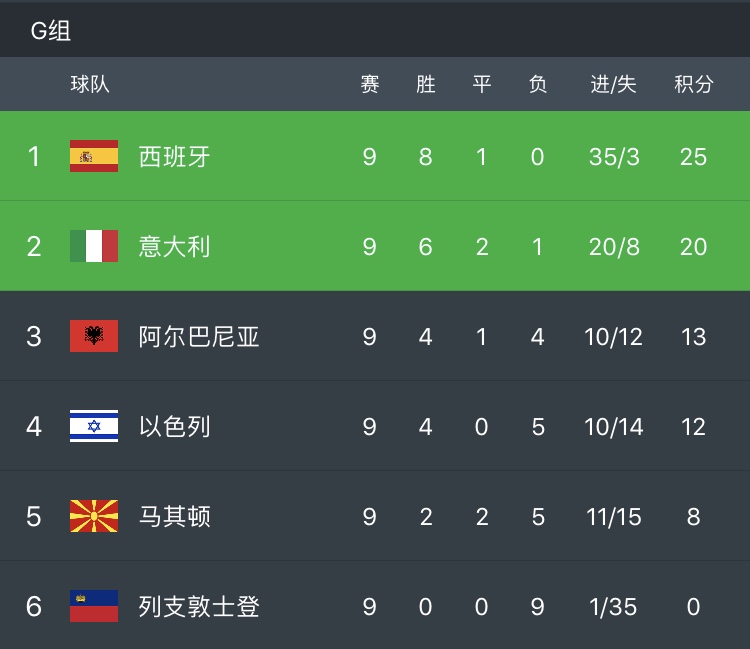Open the 意大利 team link
This screenshot has height=649, width=750.
(x=174, y=247)
